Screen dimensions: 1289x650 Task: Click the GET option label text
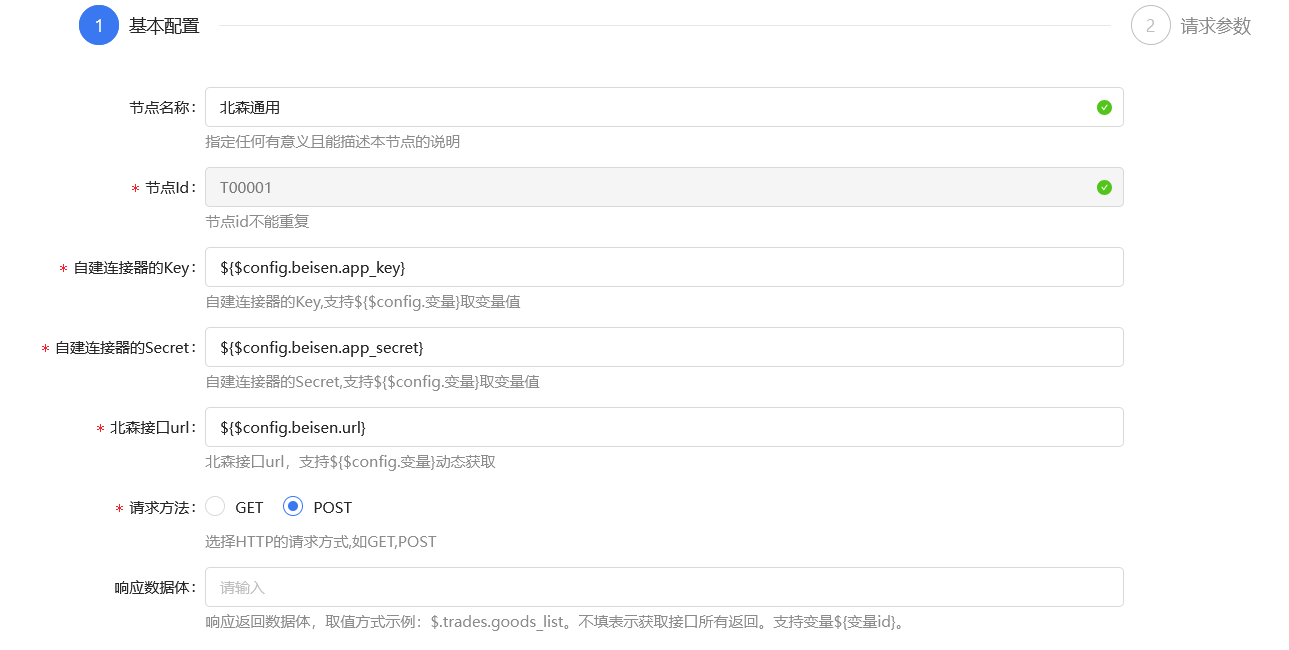(249, 508)
